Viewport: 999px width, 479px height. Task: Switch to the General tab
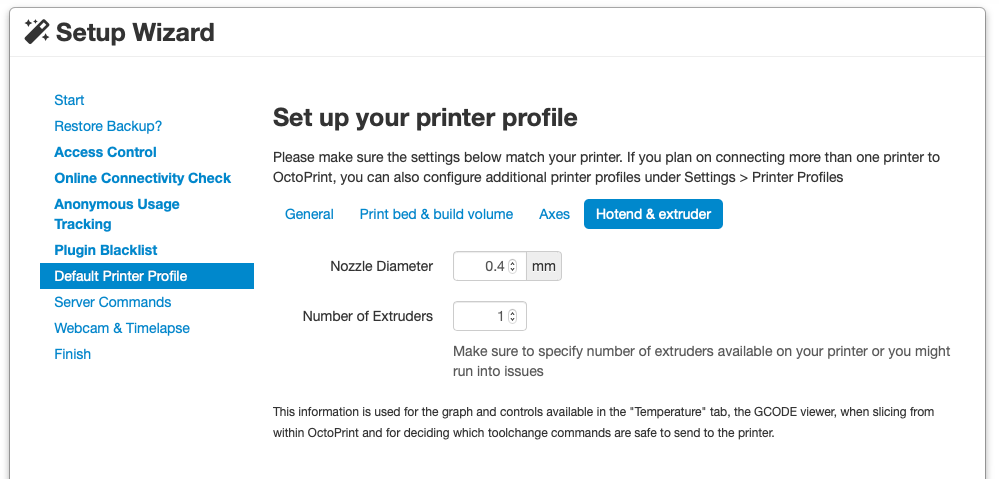pyautogui.click(x=309, y=214)
